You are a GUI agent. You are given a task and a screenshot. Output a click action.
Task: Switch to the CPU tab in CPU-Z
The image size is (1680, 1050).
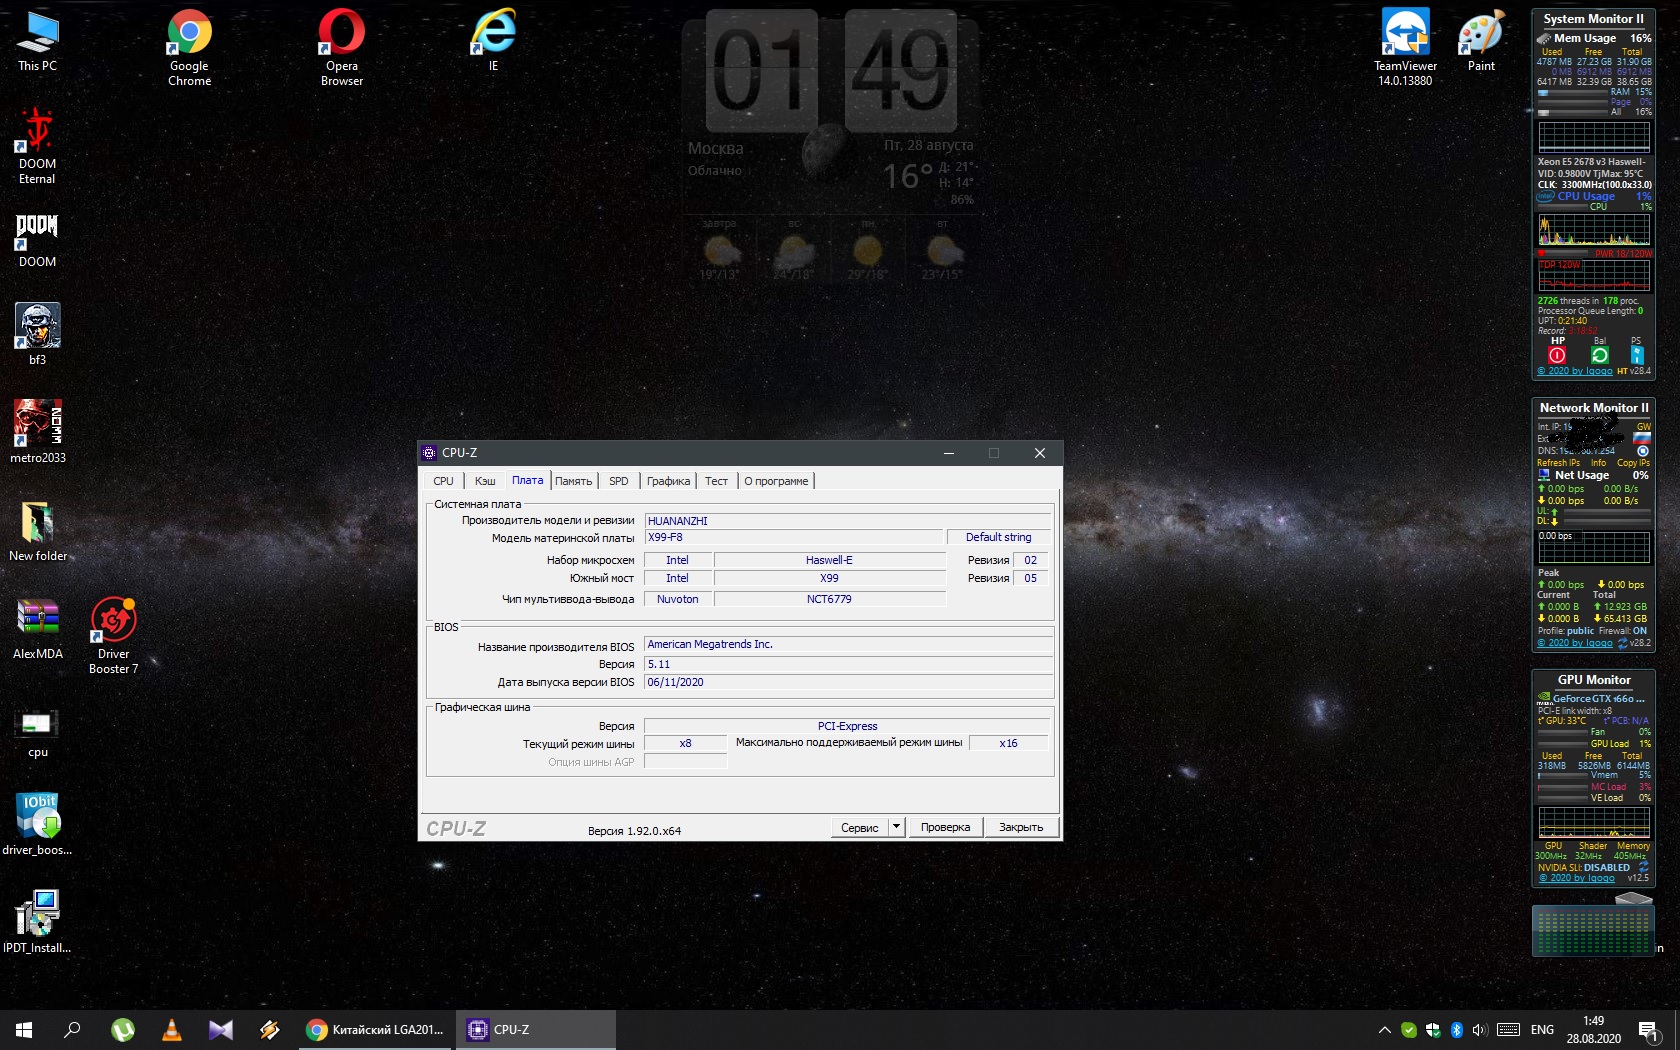click(x=443, y=481)
